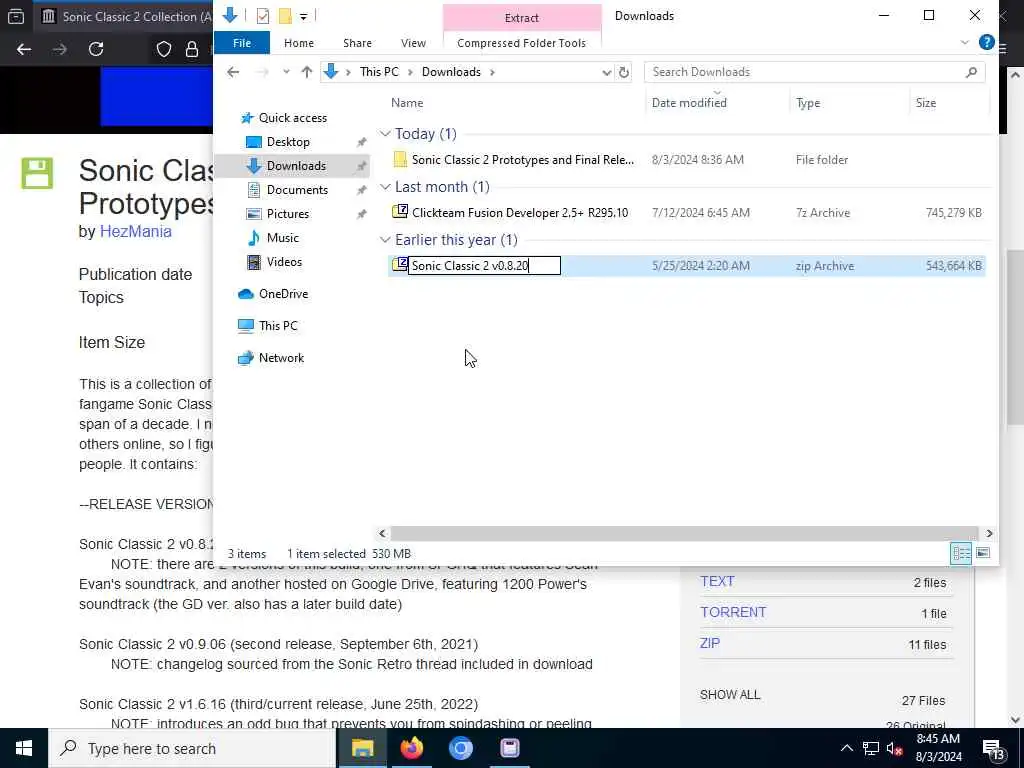Click the browser back arrow
Image resolution: width=1024 pixels, height=768 pixels.
point(24,49)
